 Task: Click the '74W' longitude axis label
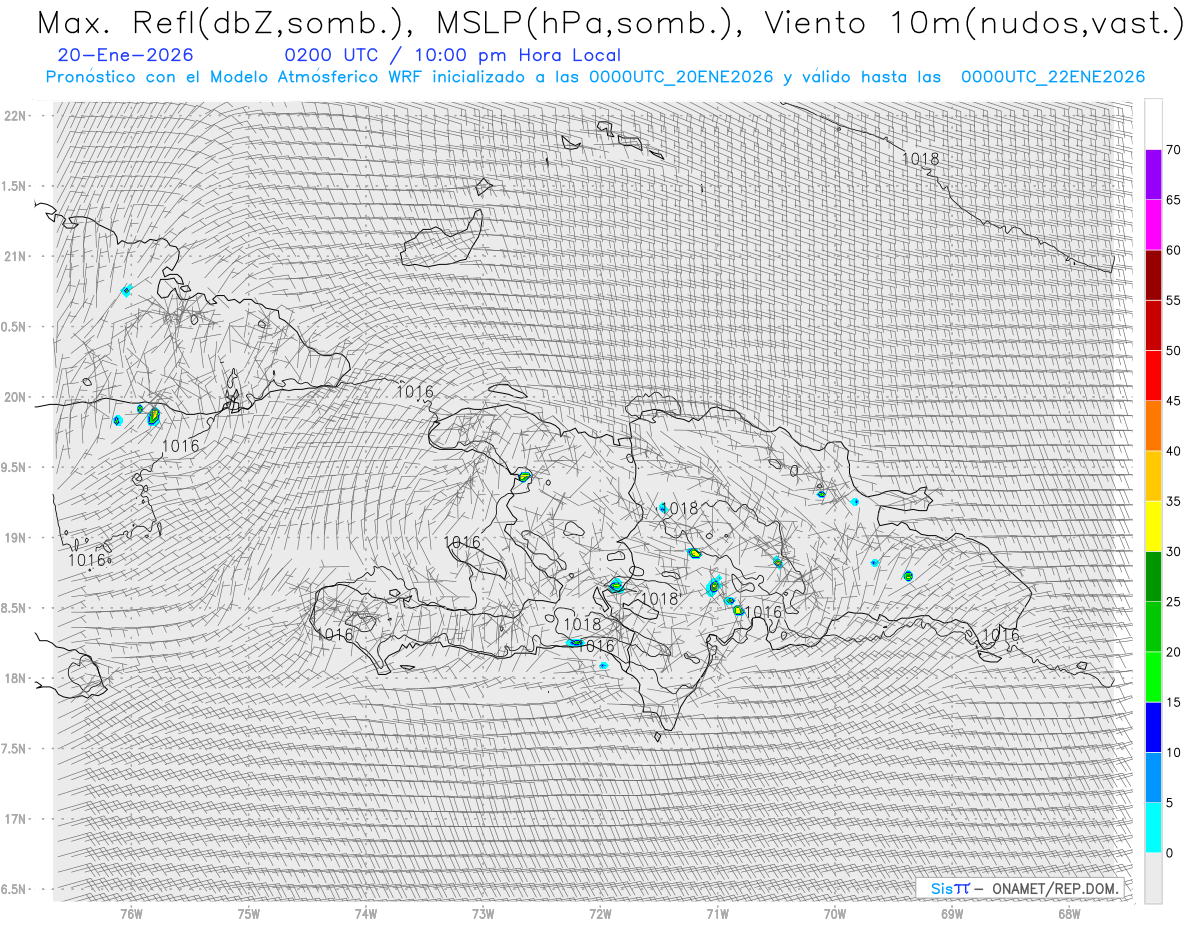coord(366,914)
